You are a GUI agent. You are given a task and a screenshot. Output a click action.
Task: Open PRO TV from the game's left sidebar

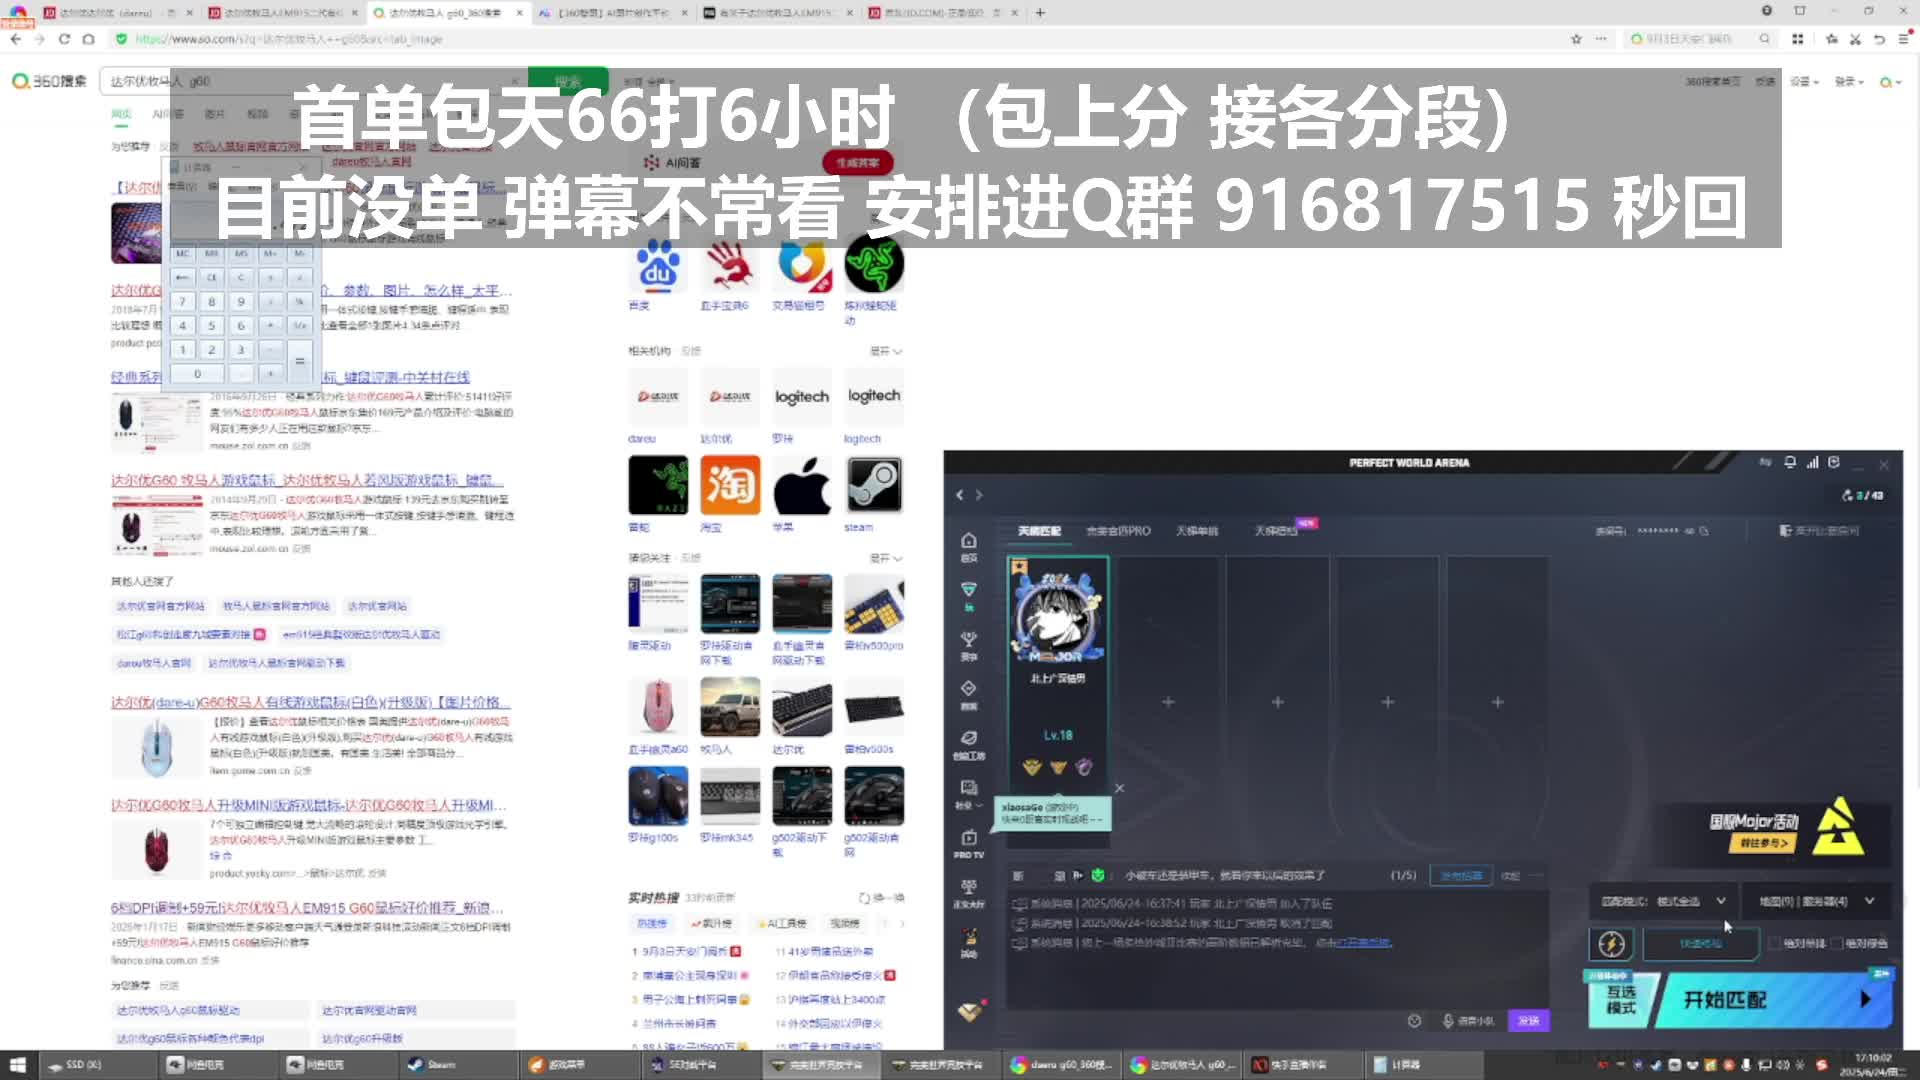click(967, 835)
